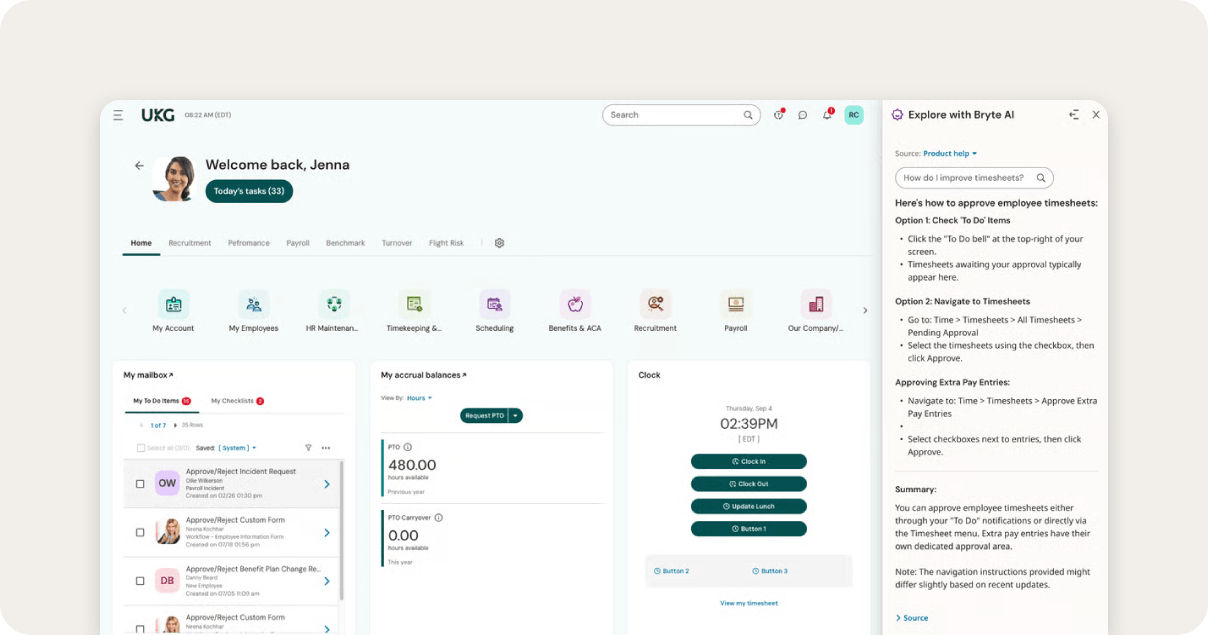Click Button 2 in Clock card
This screenshot has height=635, width=1208.
(671, 571)
